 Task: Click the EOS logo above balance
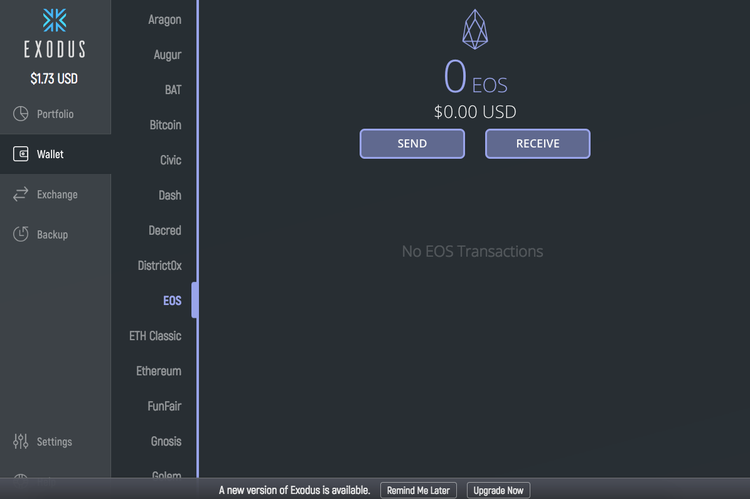point(475,29)
